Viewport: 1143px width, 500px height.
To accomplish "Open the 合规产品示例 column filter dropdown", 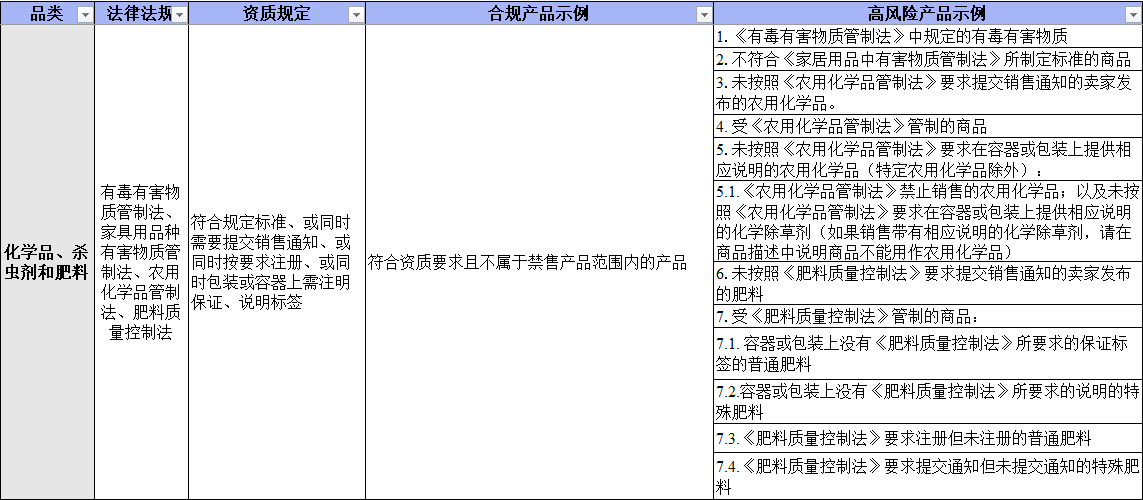I will (703, 15).
